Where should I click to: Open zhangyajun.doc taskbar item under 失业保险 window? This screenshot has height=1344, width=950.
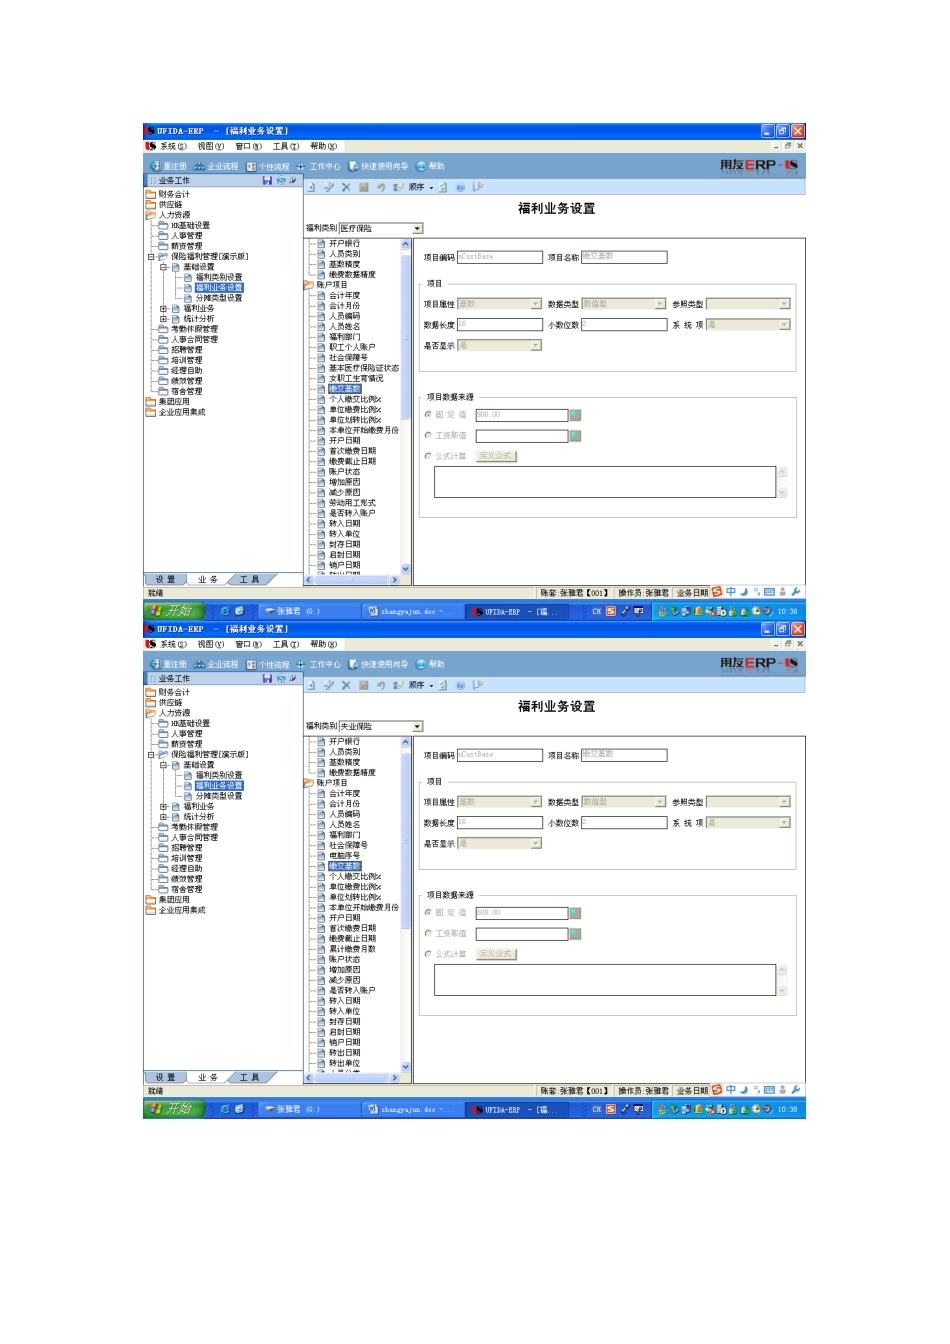click(410, 1109)
